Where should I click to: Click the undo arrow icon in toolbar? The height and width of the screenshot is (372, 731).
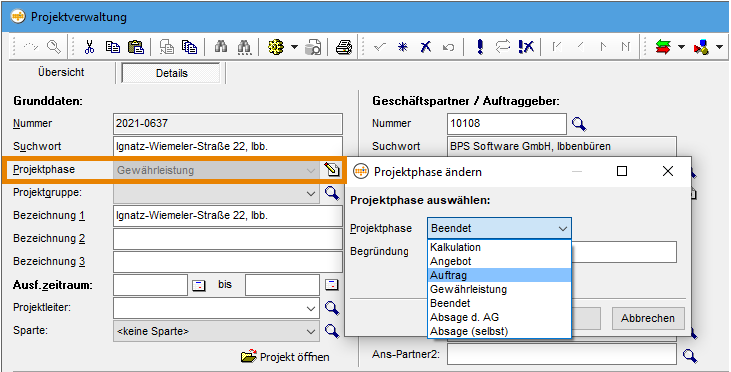pos(448,47)
